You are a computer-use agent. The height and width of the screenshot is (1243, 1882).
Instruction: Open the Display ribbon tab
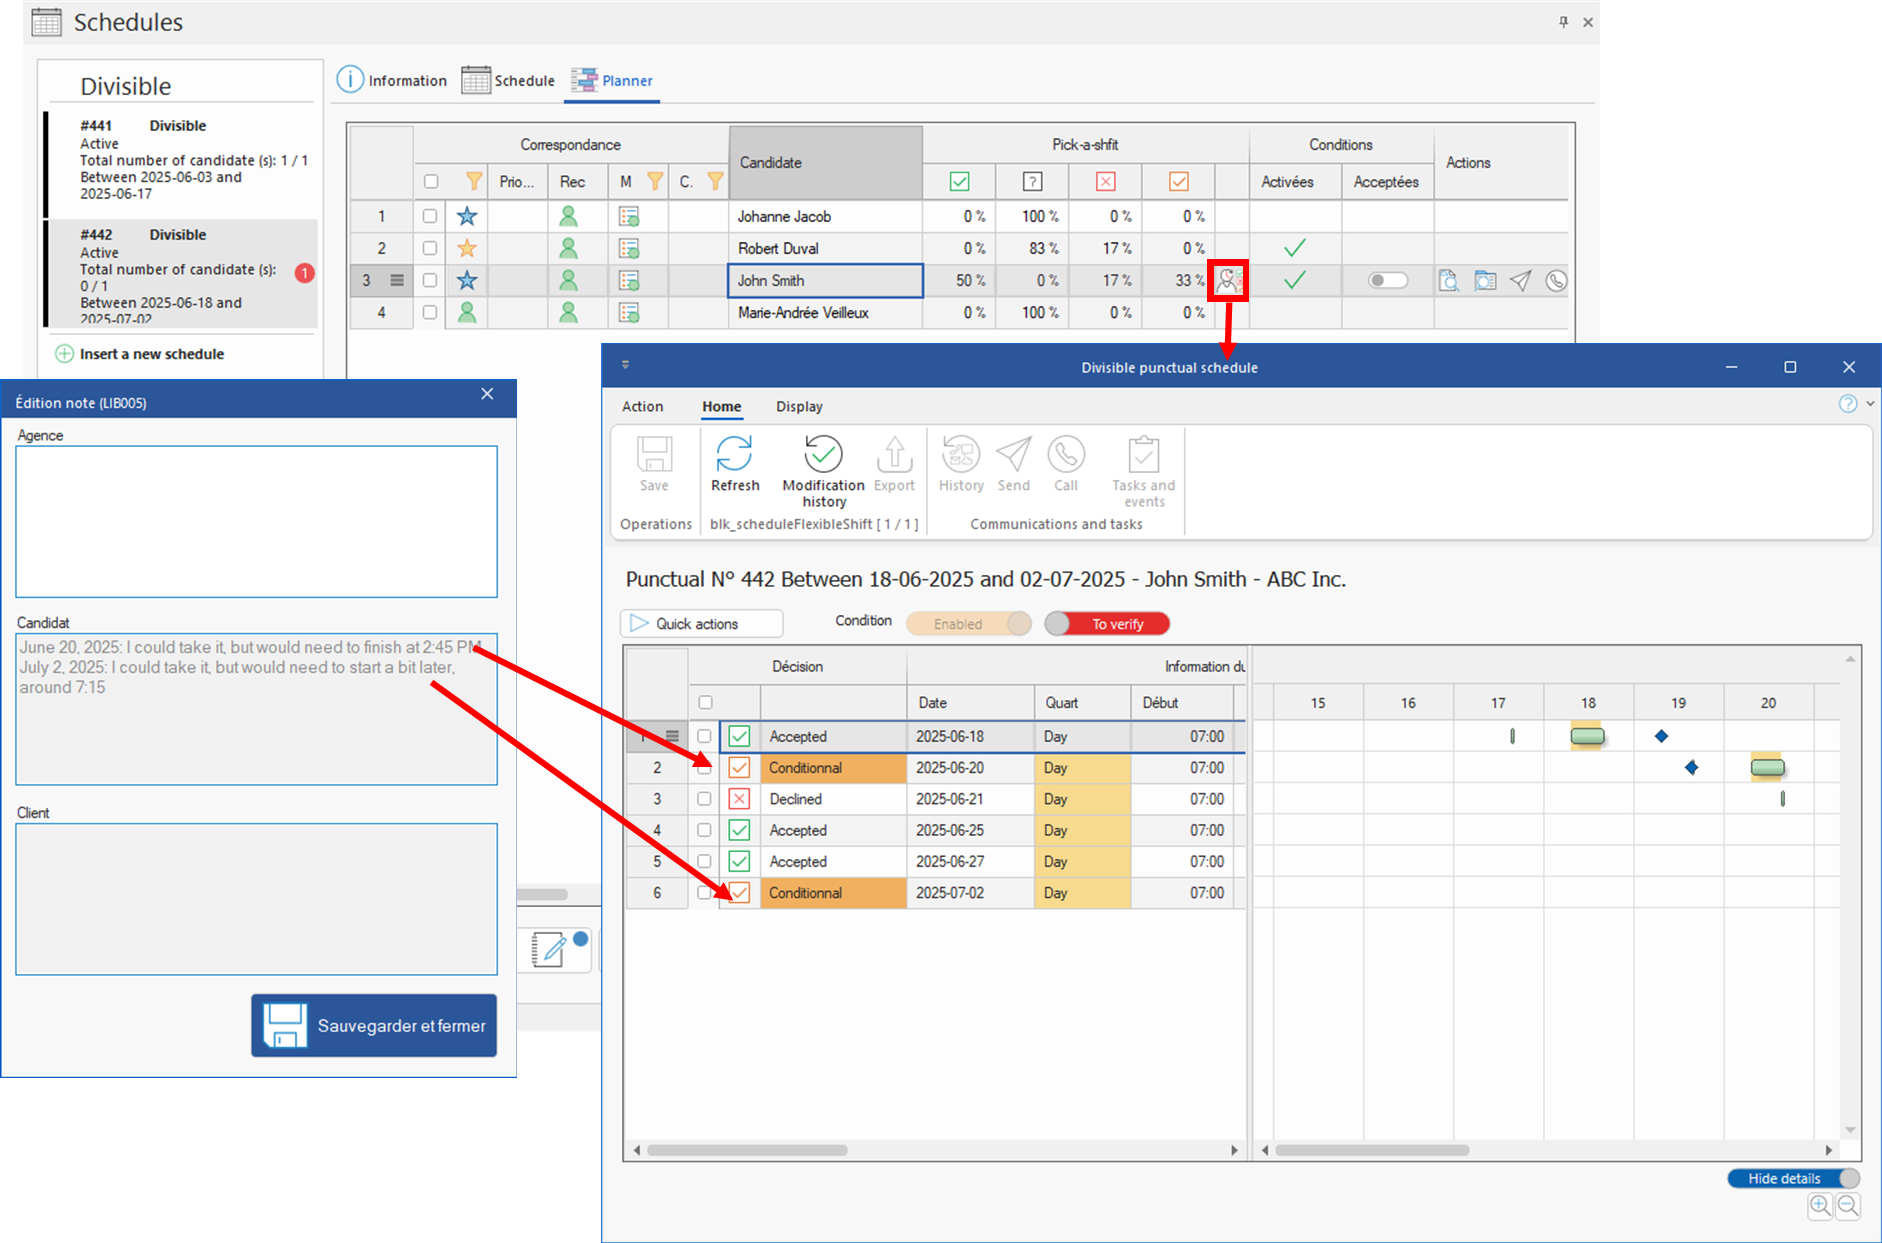click(799, 407)
